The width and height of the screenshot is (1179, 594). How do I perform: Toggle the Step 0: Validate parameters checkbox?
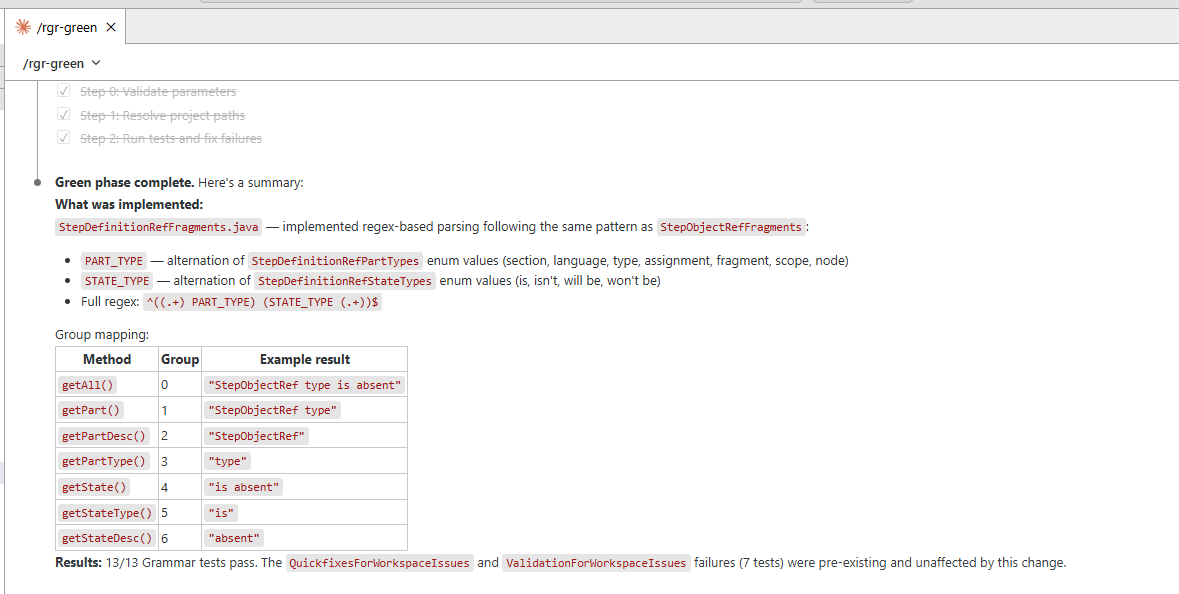click(63, 91)
